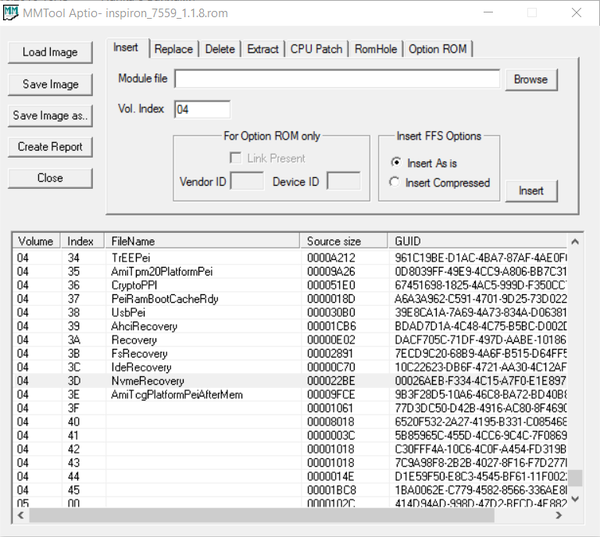Image resolution: width=600 pixels, height=537 pixels.
Task: Select the UsbPei row
Action: point(290,313)
